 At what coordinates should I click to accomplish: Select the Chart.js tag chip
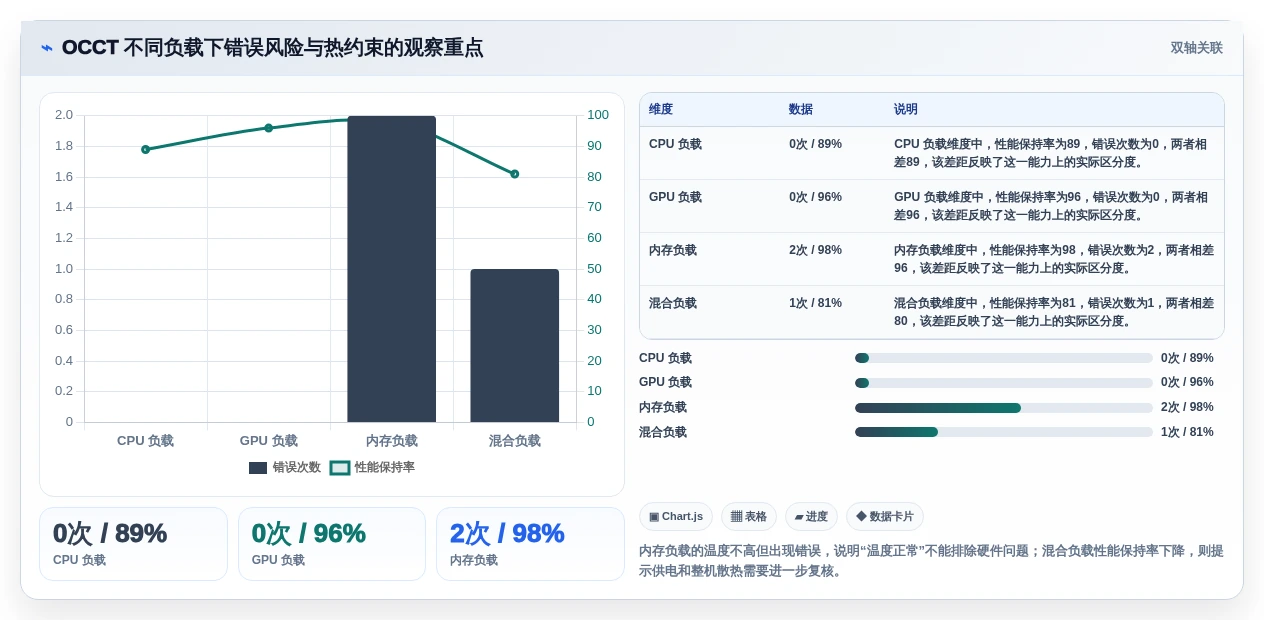pyautogui.click(x=676, y=517)
